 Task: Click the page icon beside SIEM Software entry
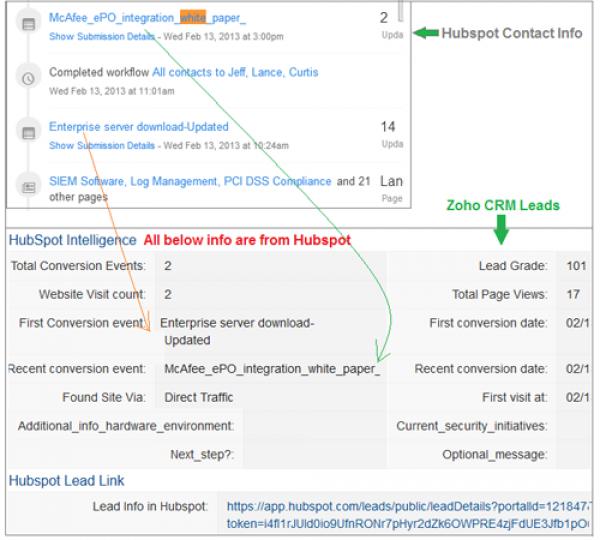coord(29,186)
